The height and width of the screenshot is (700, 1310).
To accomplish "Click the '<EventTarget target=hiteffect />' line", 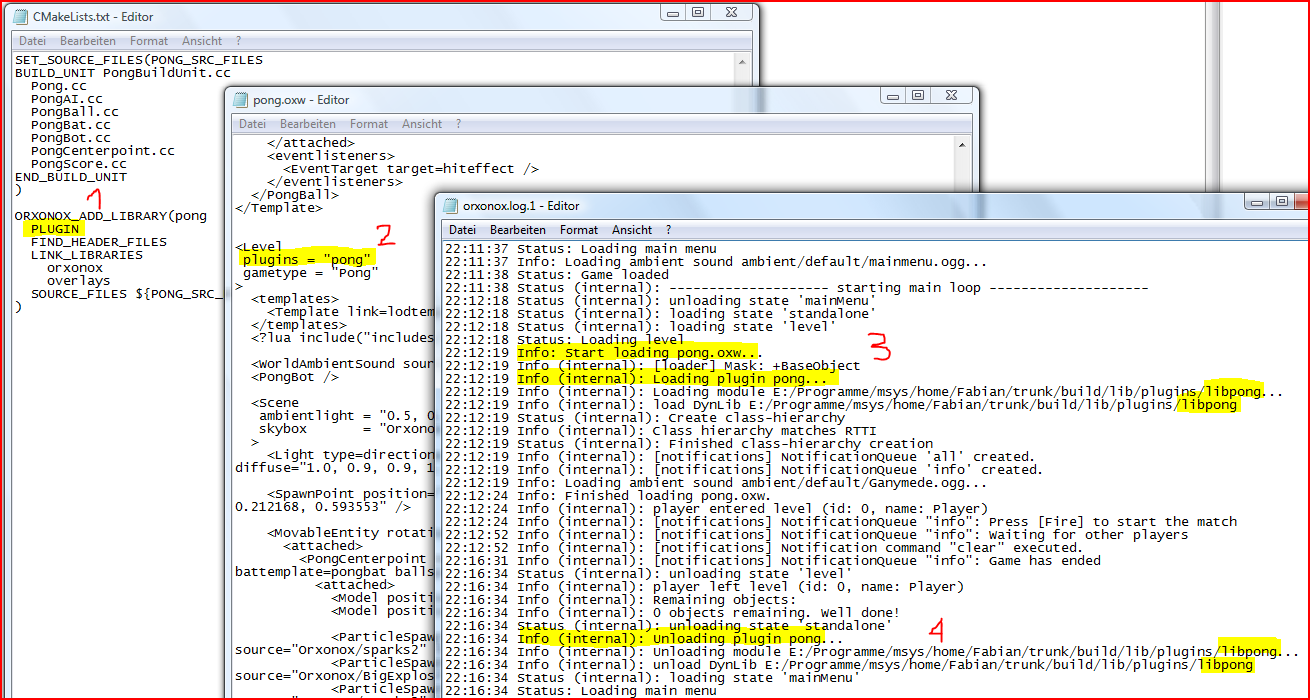I will pos(411,169).
